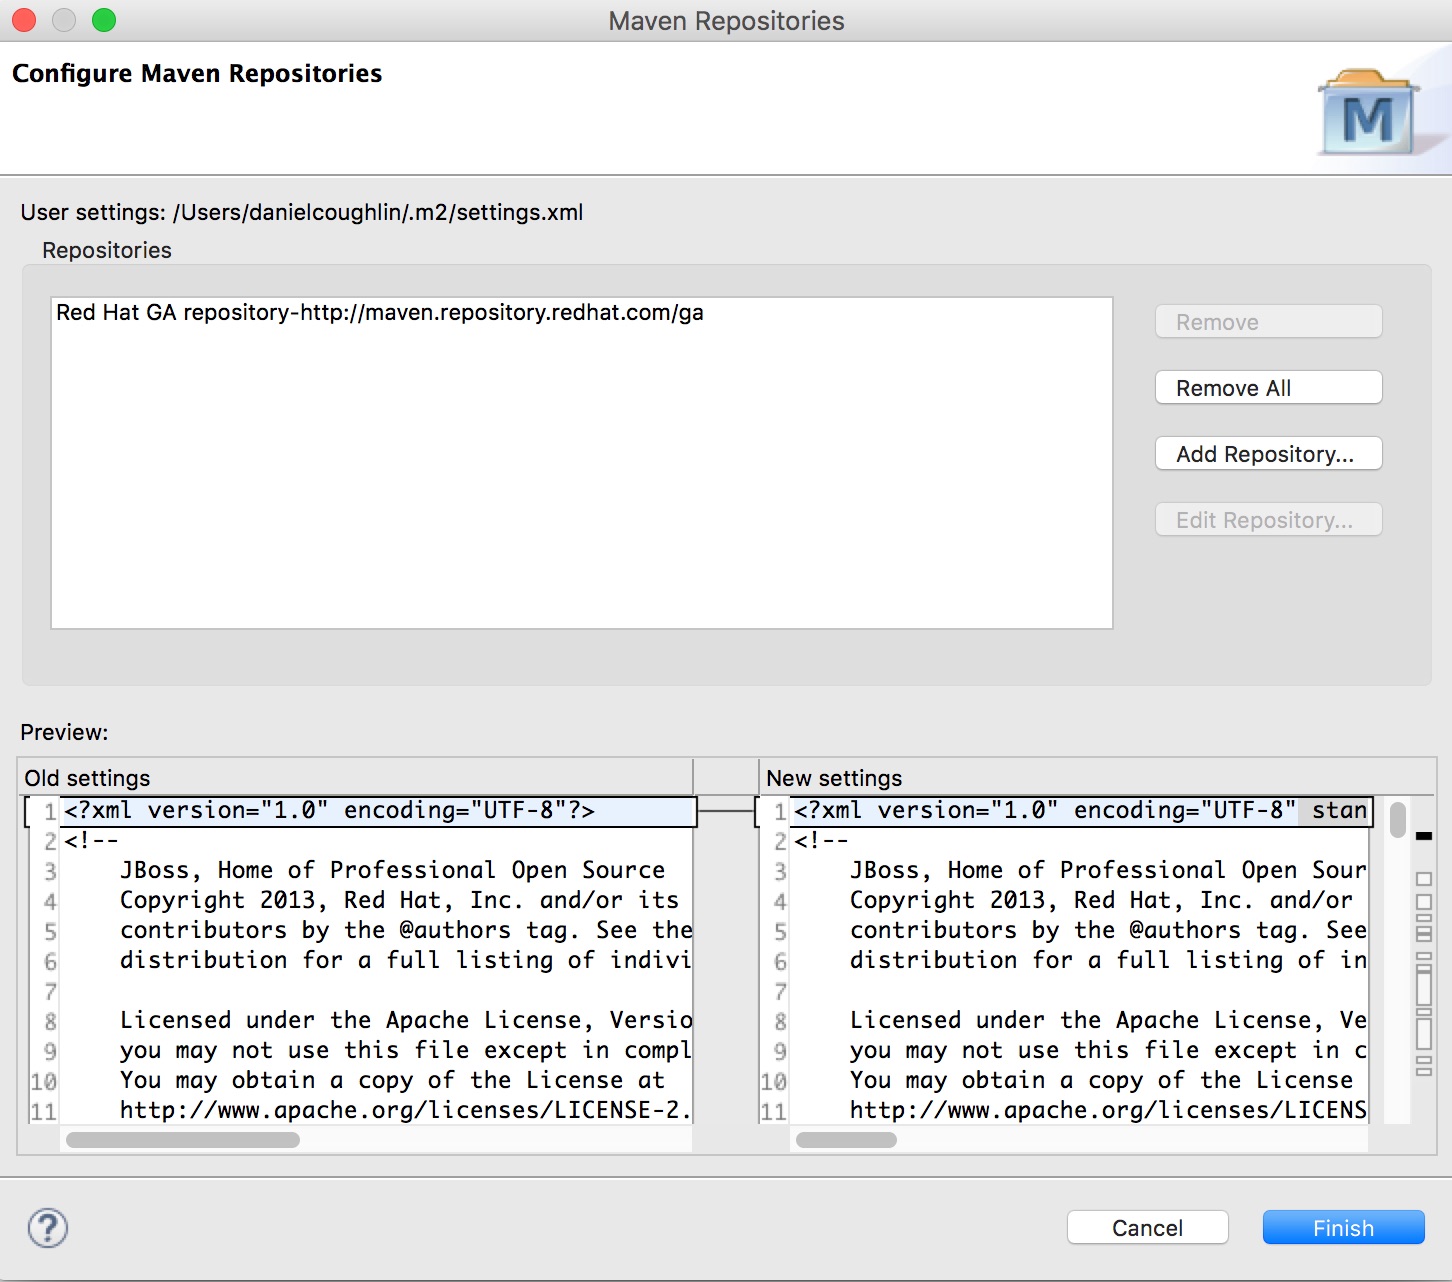Image resolution: width=1452 pixels, height=1282 pixels.
Task: Click line 1 XML declaration in Old settings
Action: click(x=330, y=811)
